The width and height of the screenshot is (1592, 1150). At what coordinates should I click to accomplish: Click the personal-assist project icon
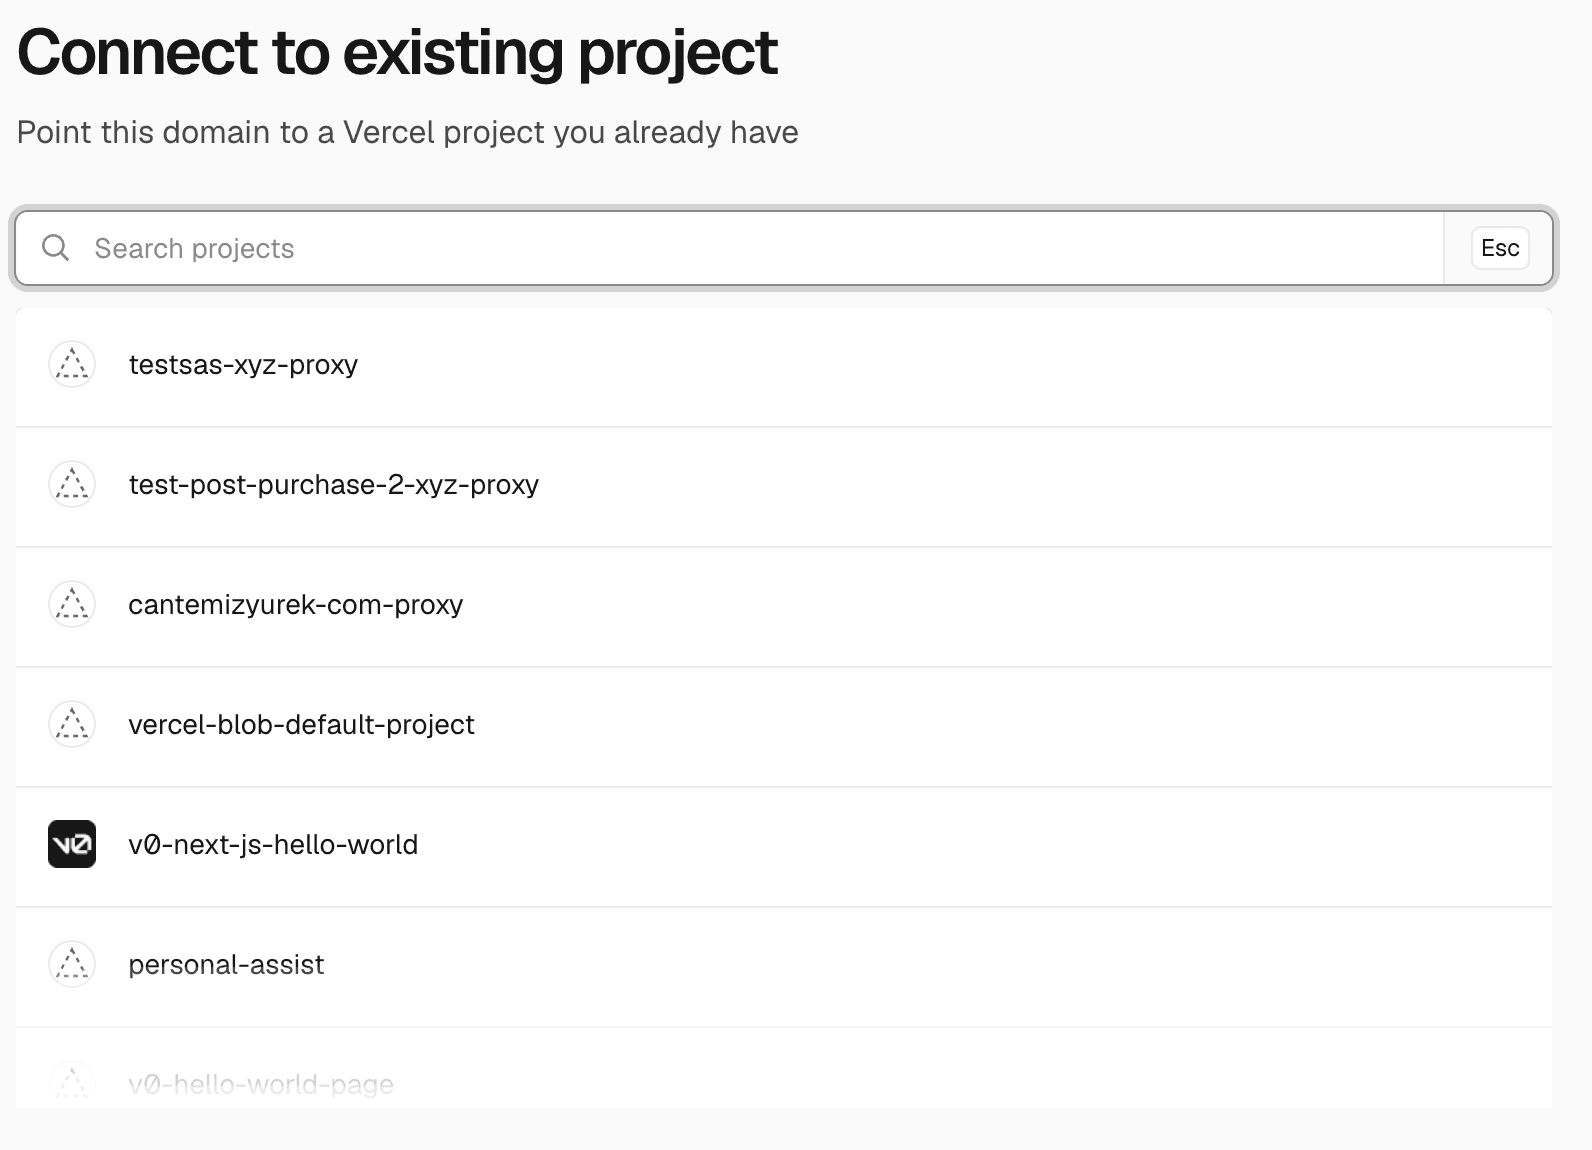click(72, 964)
